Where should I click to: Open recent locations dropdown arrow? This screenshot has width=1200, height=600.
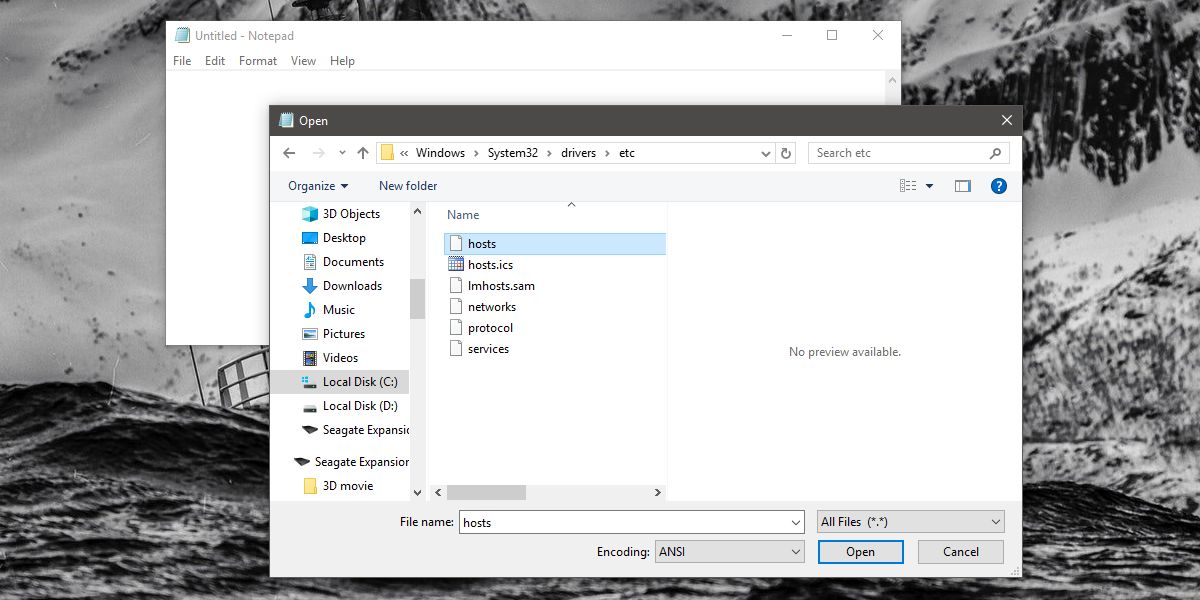point(342,153)
